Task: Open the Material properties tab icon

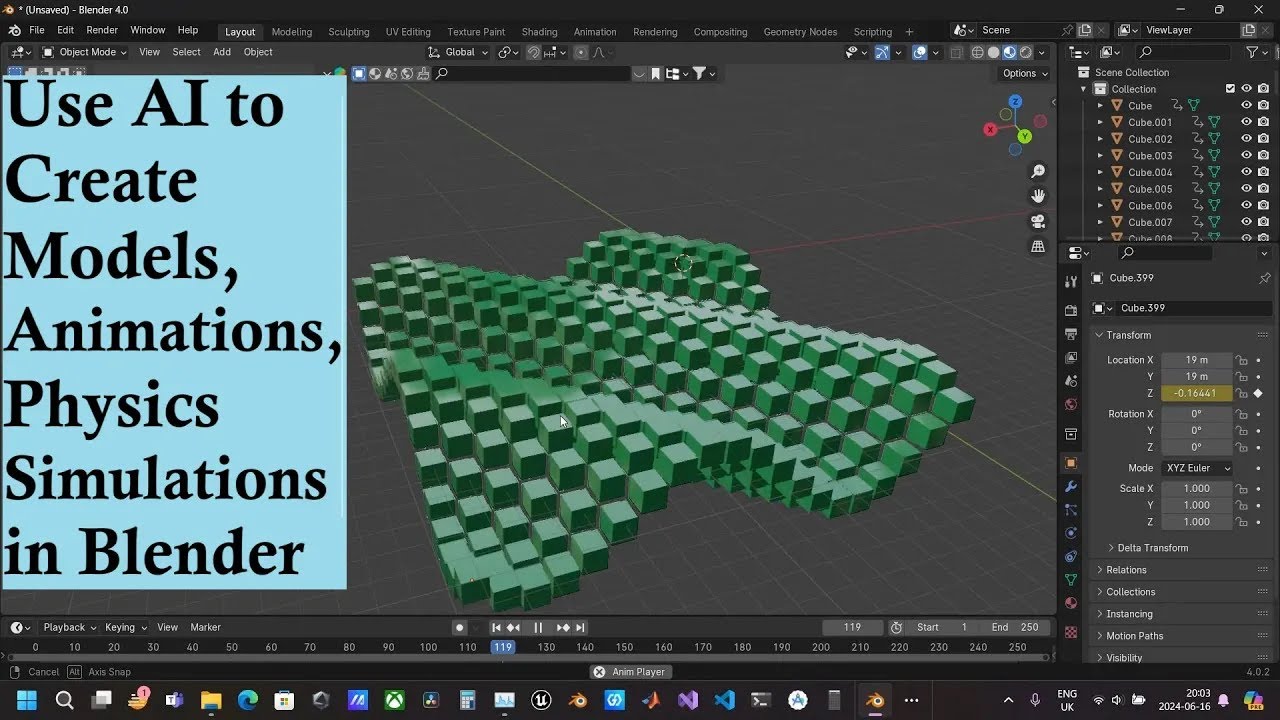Action: [1071, 603]
